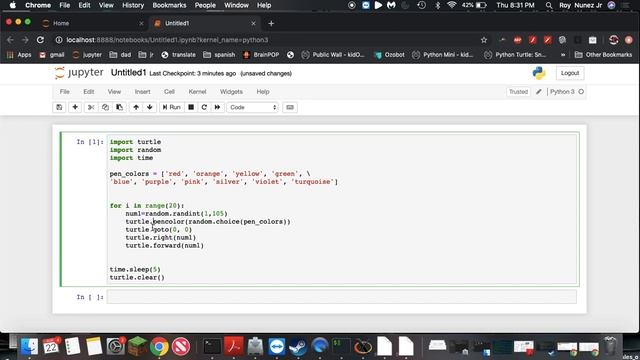Go forward in browser history

(x=25, y=40)
